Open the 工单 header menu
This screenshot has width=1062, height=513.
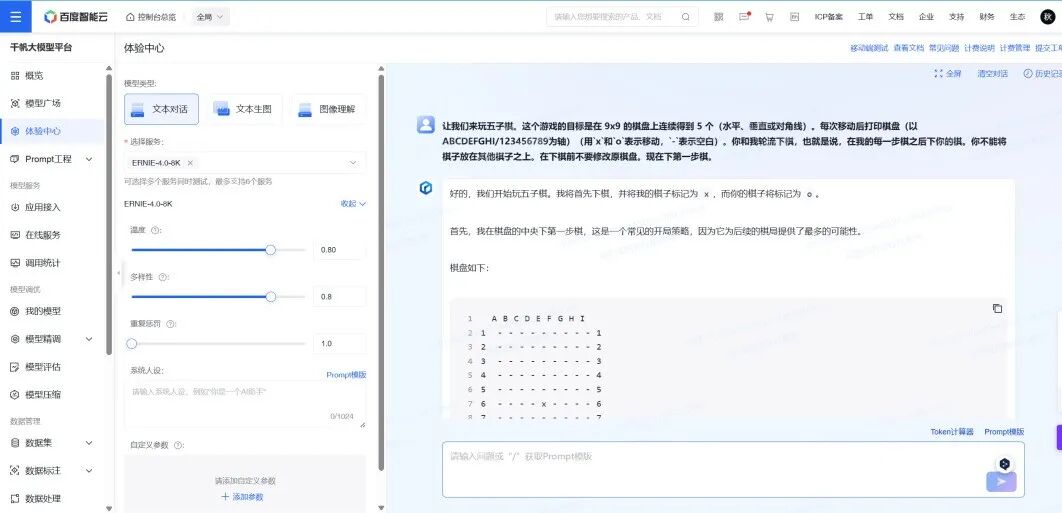point(865,17)
